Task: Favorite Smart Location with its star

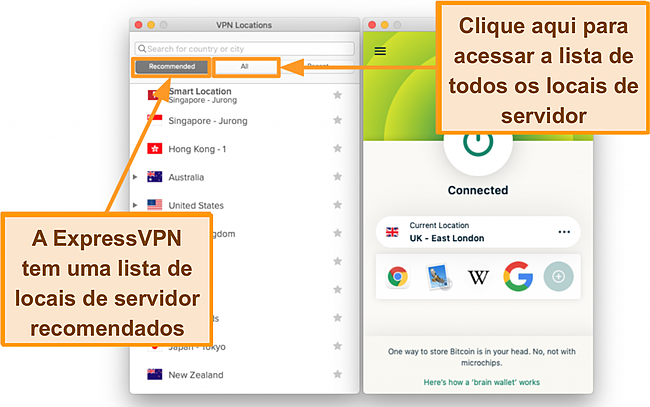Action: (338, 95)
